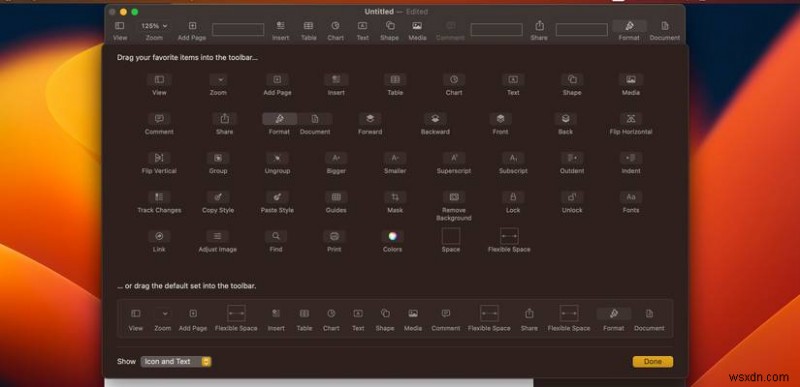Pick the Subscript icon
The image size is (800, 387).
(513, 158)
